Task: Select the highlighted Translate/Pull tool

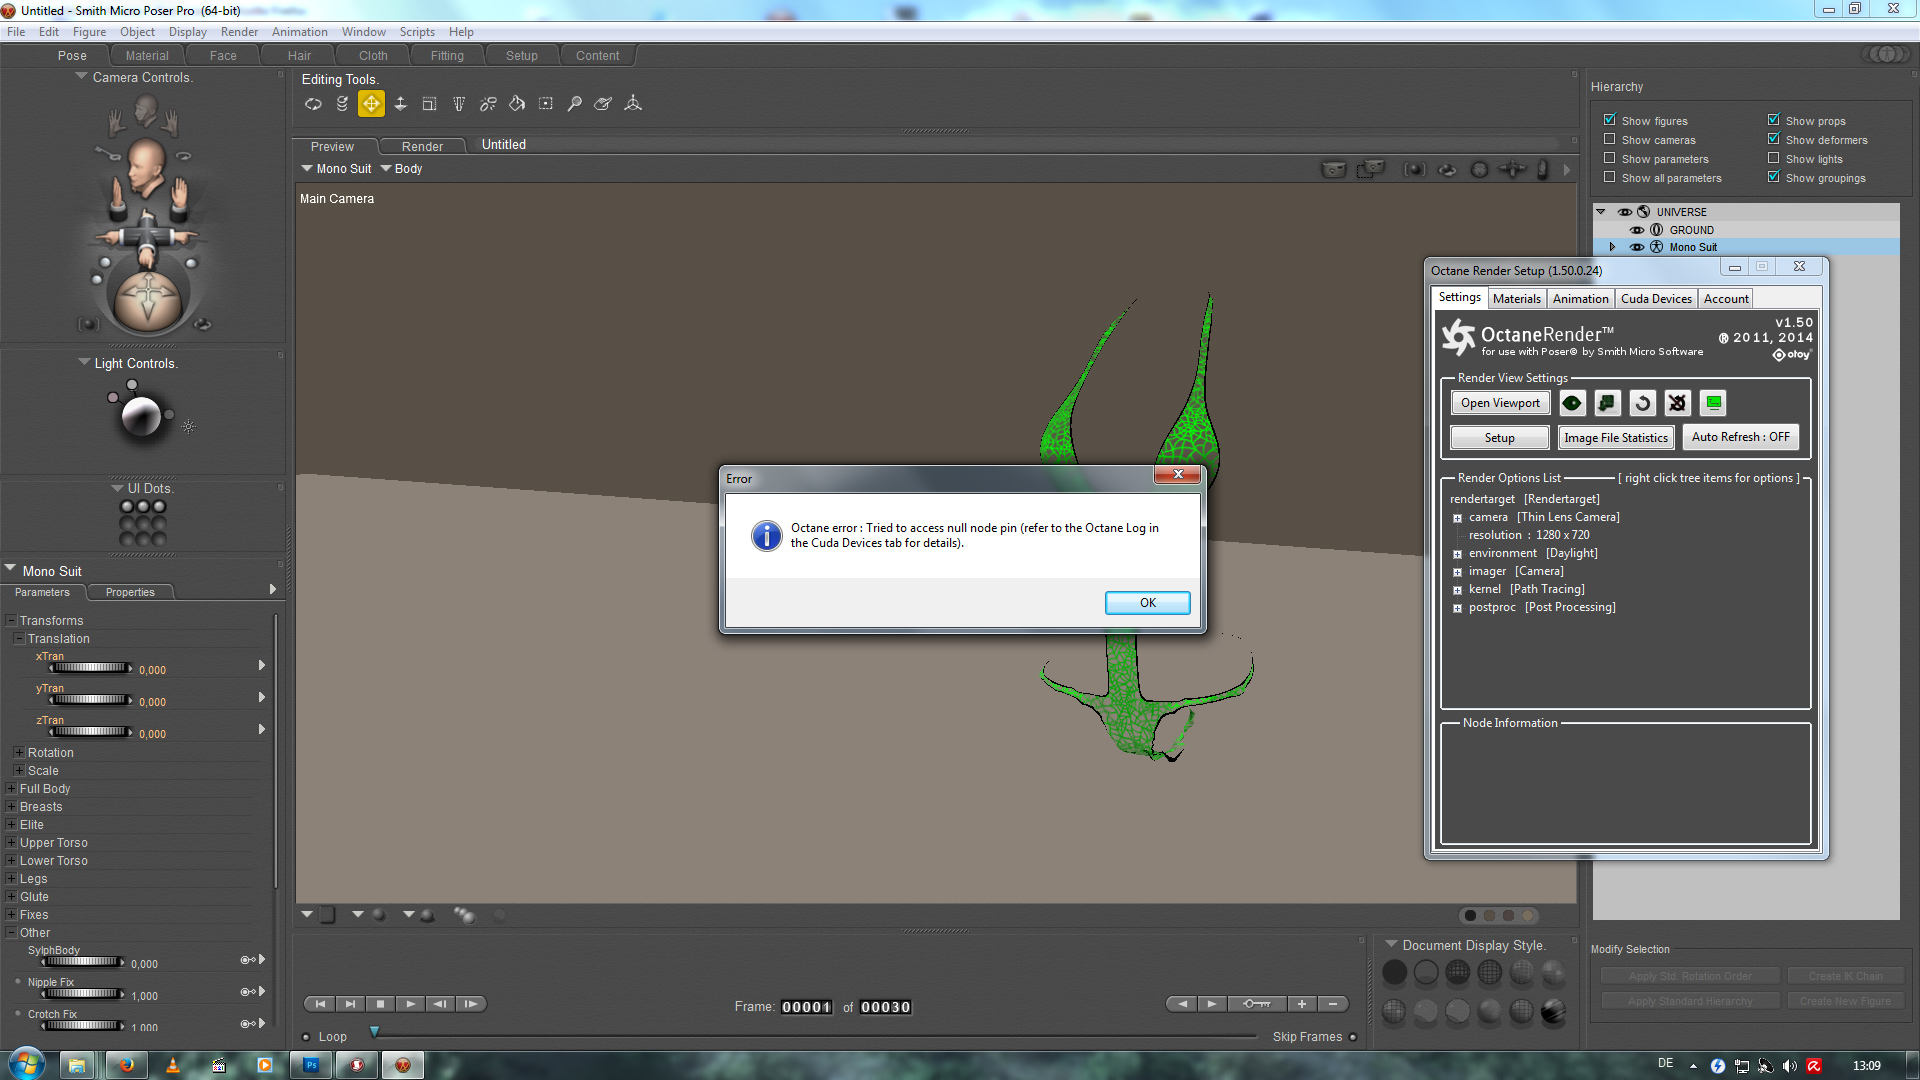Action: [371, 104]
